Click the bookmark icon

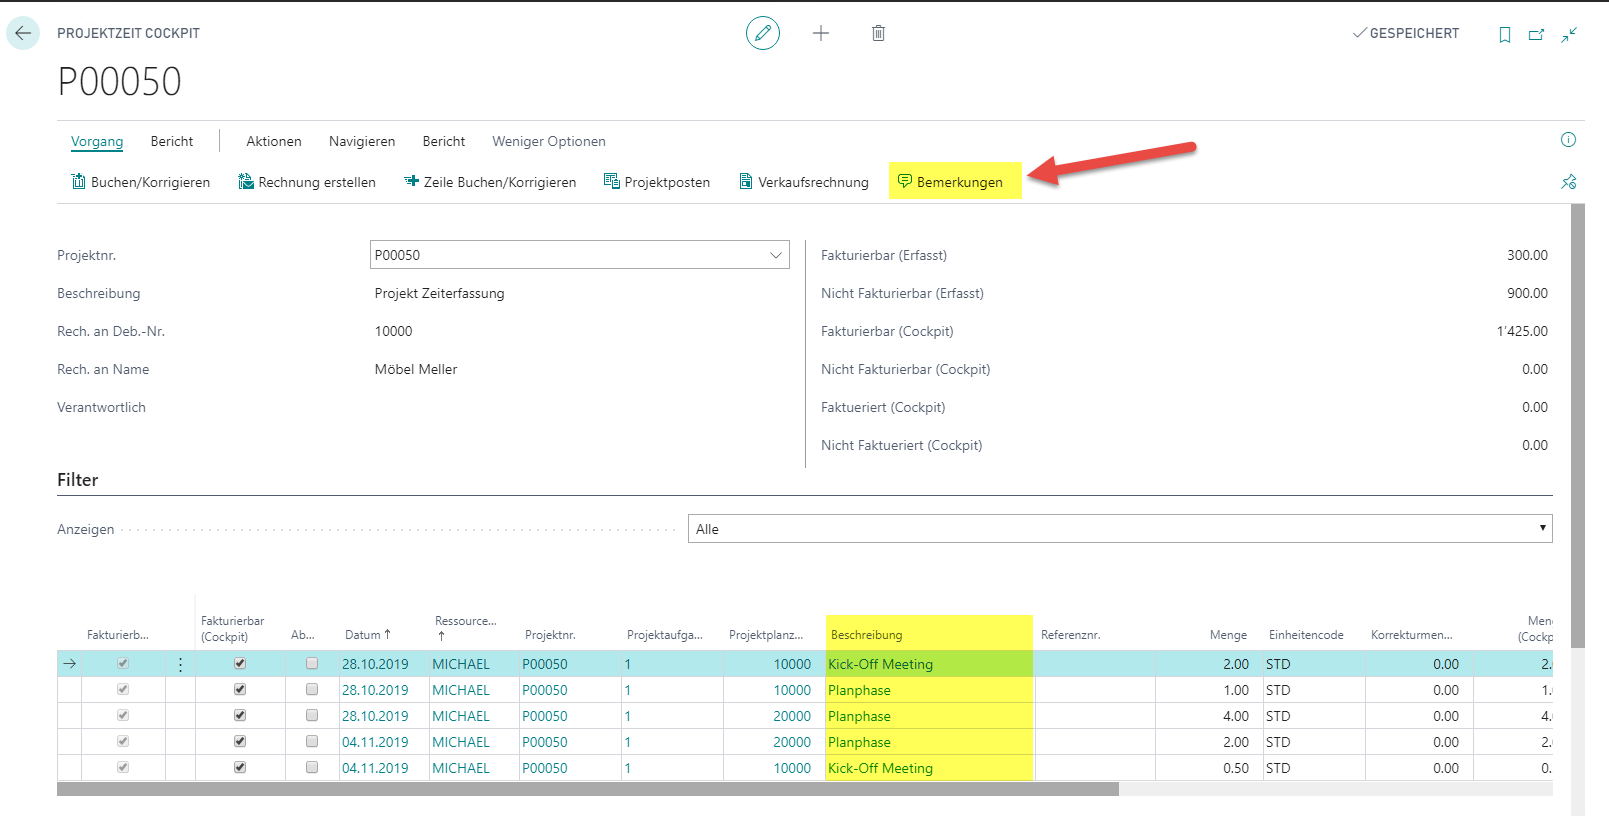(1504, 35)
